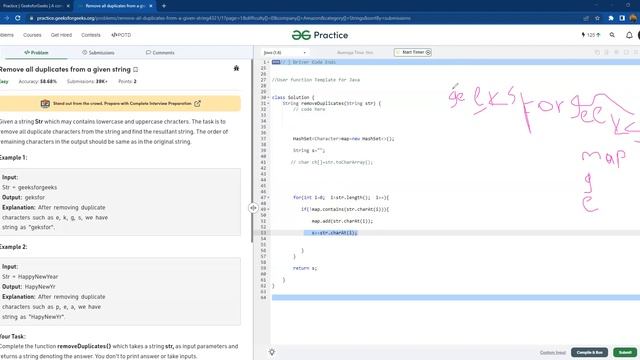The image size is (640, 360).
Task: Close the Remove all duplicates tab
Action: 151,6
